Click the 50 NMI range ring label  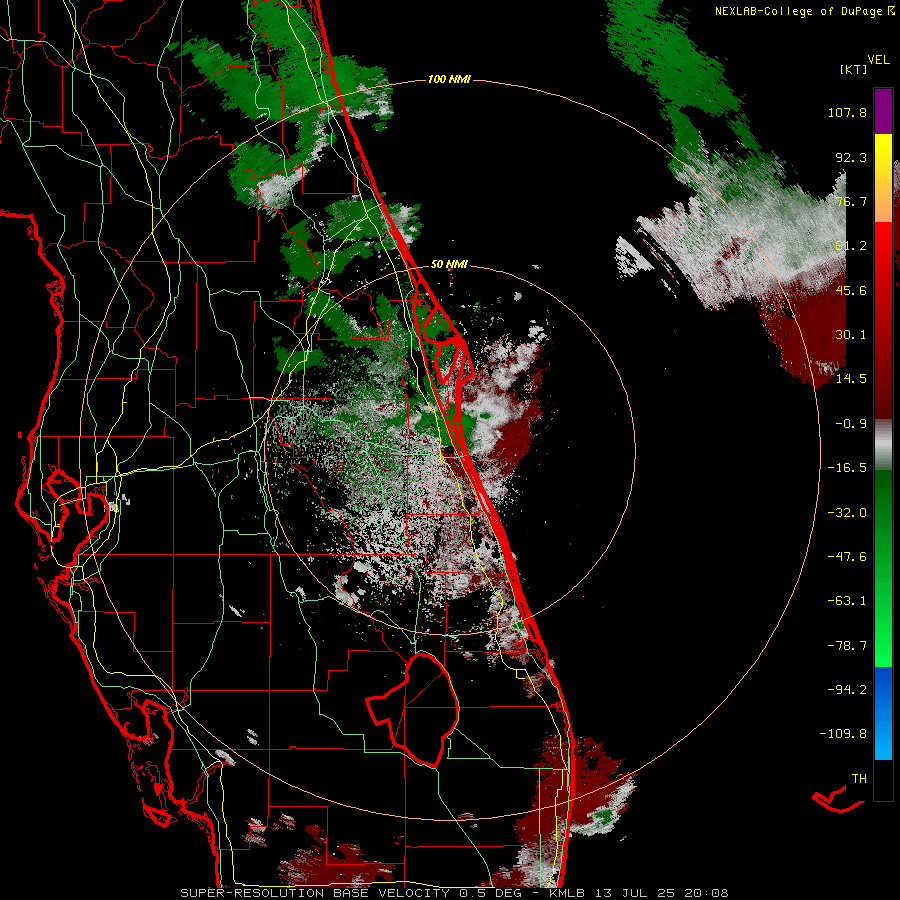pos(449,265)
